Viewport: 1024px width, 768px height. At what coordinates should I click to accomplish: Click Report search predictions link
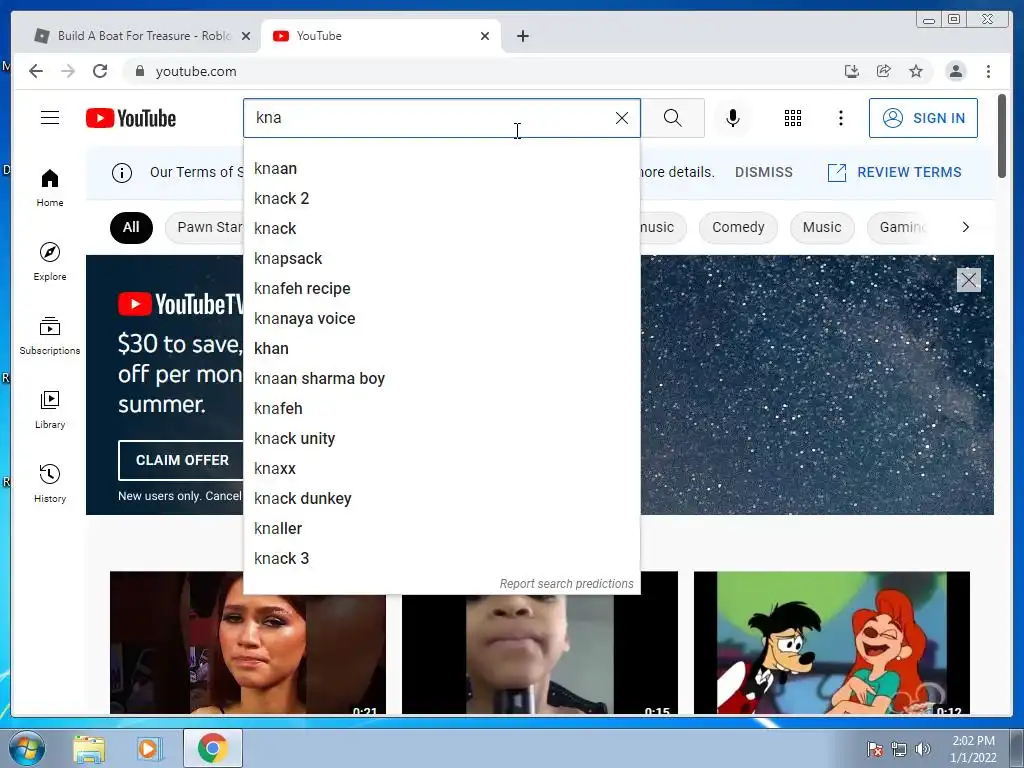pos(566,584)
